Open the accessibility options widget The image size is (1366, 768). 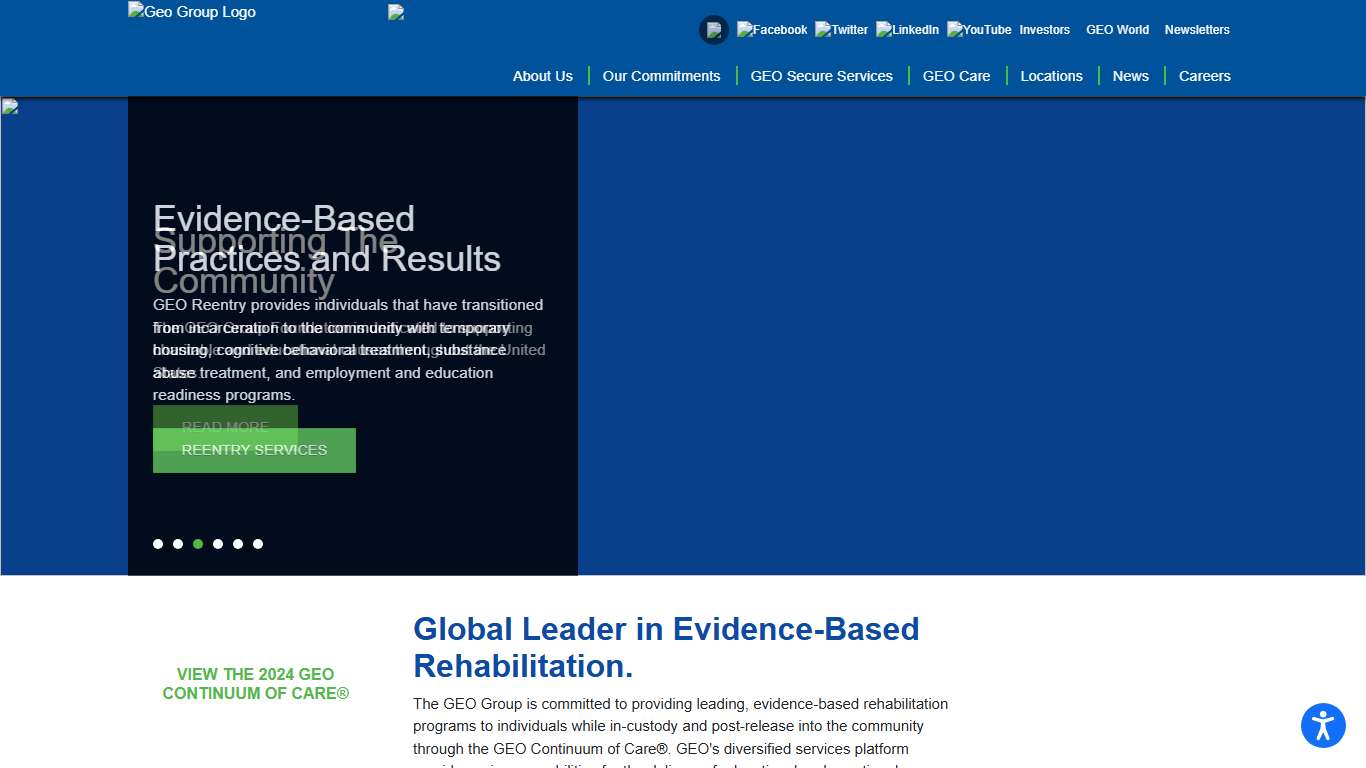pyautogui.click(x=1323, y=726)
